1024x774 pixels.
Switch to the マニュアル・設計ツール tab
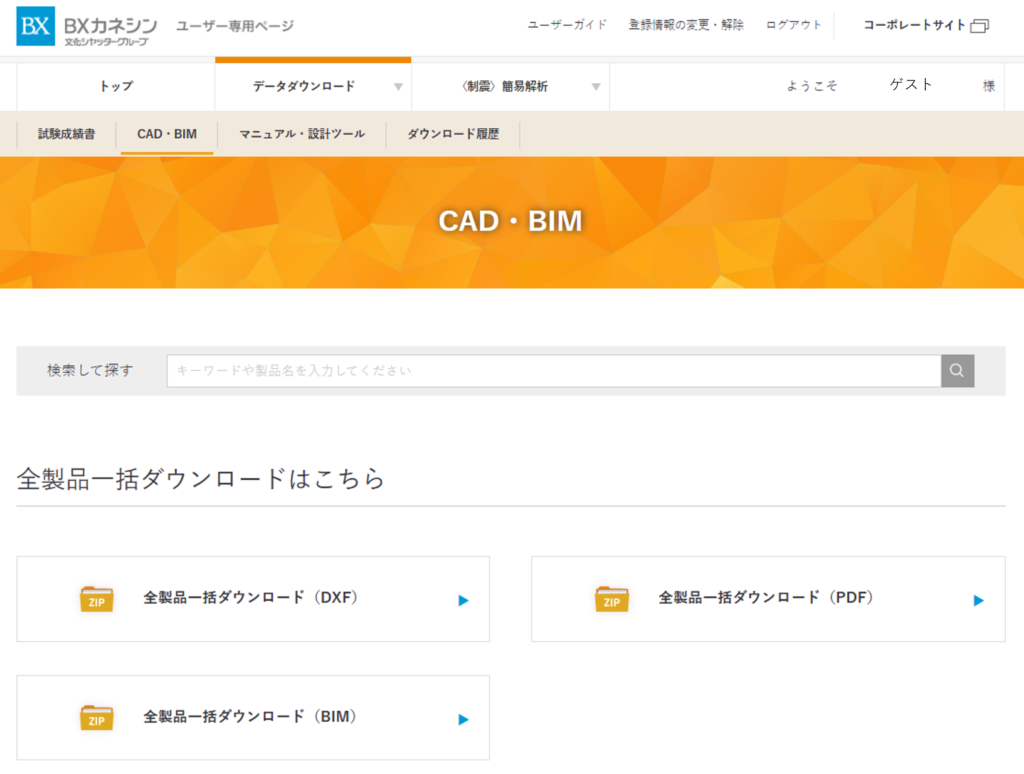(302, 133)
